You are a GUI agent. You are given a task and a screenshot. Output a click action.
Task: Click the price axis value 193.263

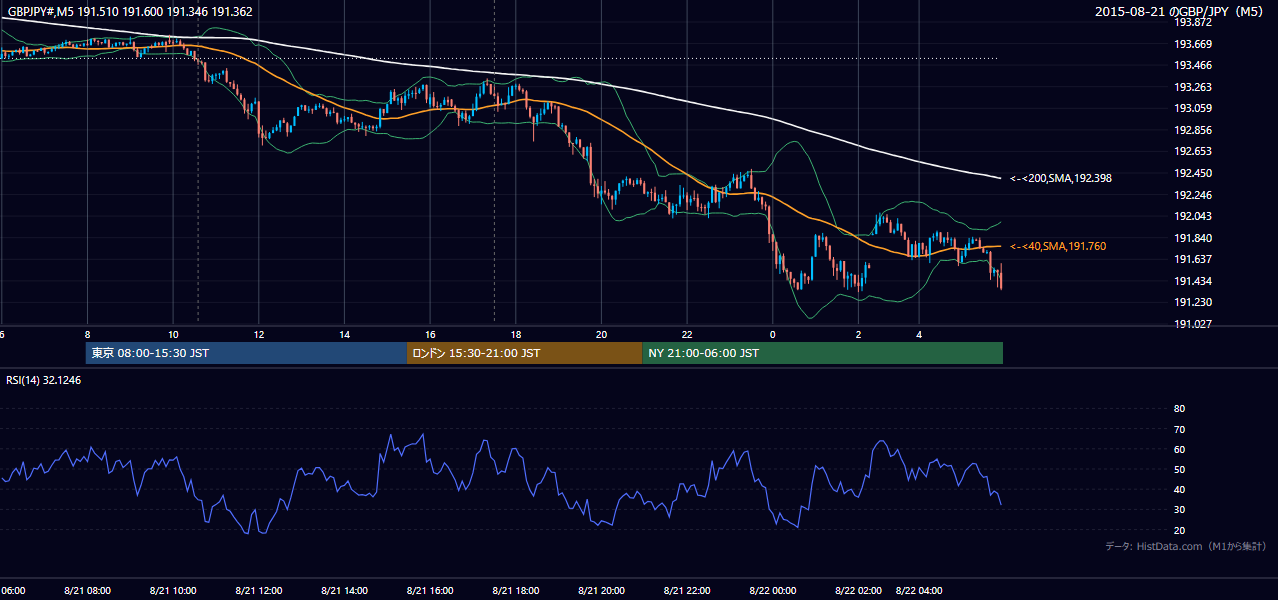click(x=1194, y=87)
